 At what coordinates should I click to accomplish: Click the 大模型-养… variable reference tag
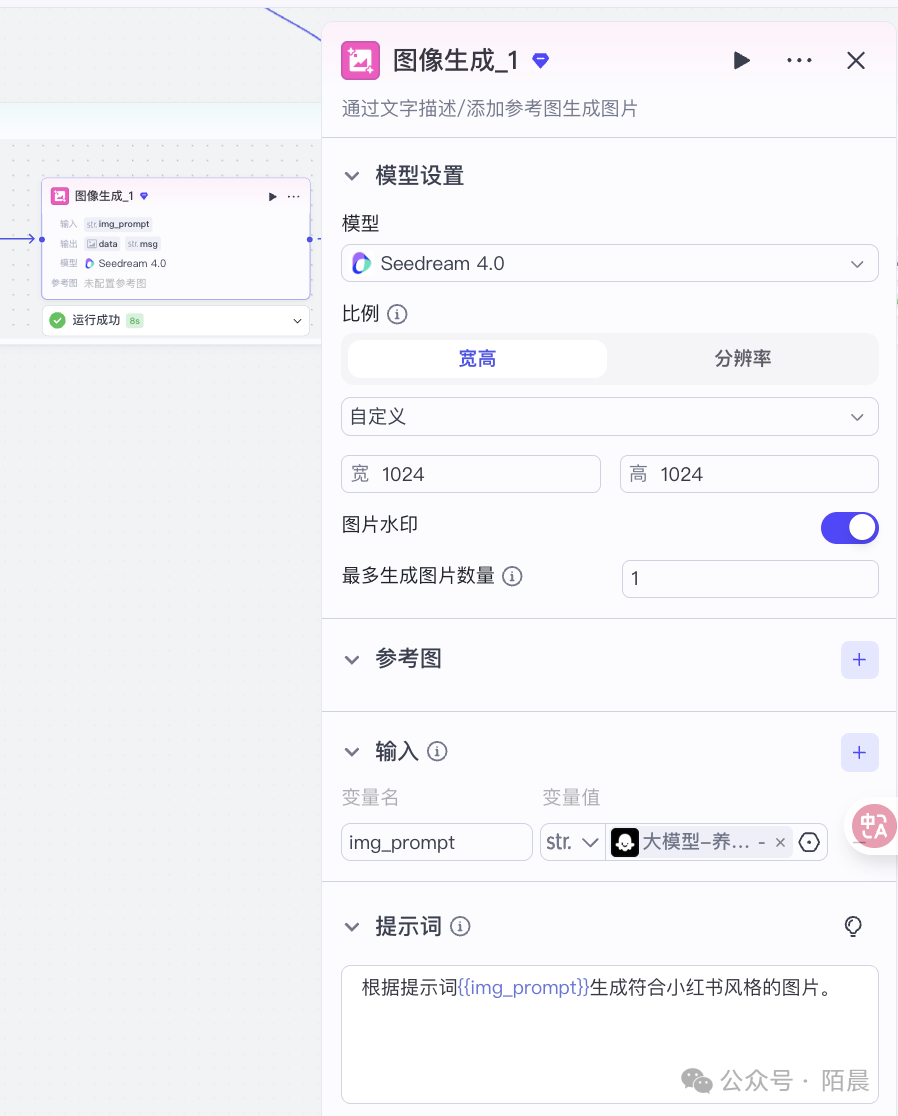point(701,843)
